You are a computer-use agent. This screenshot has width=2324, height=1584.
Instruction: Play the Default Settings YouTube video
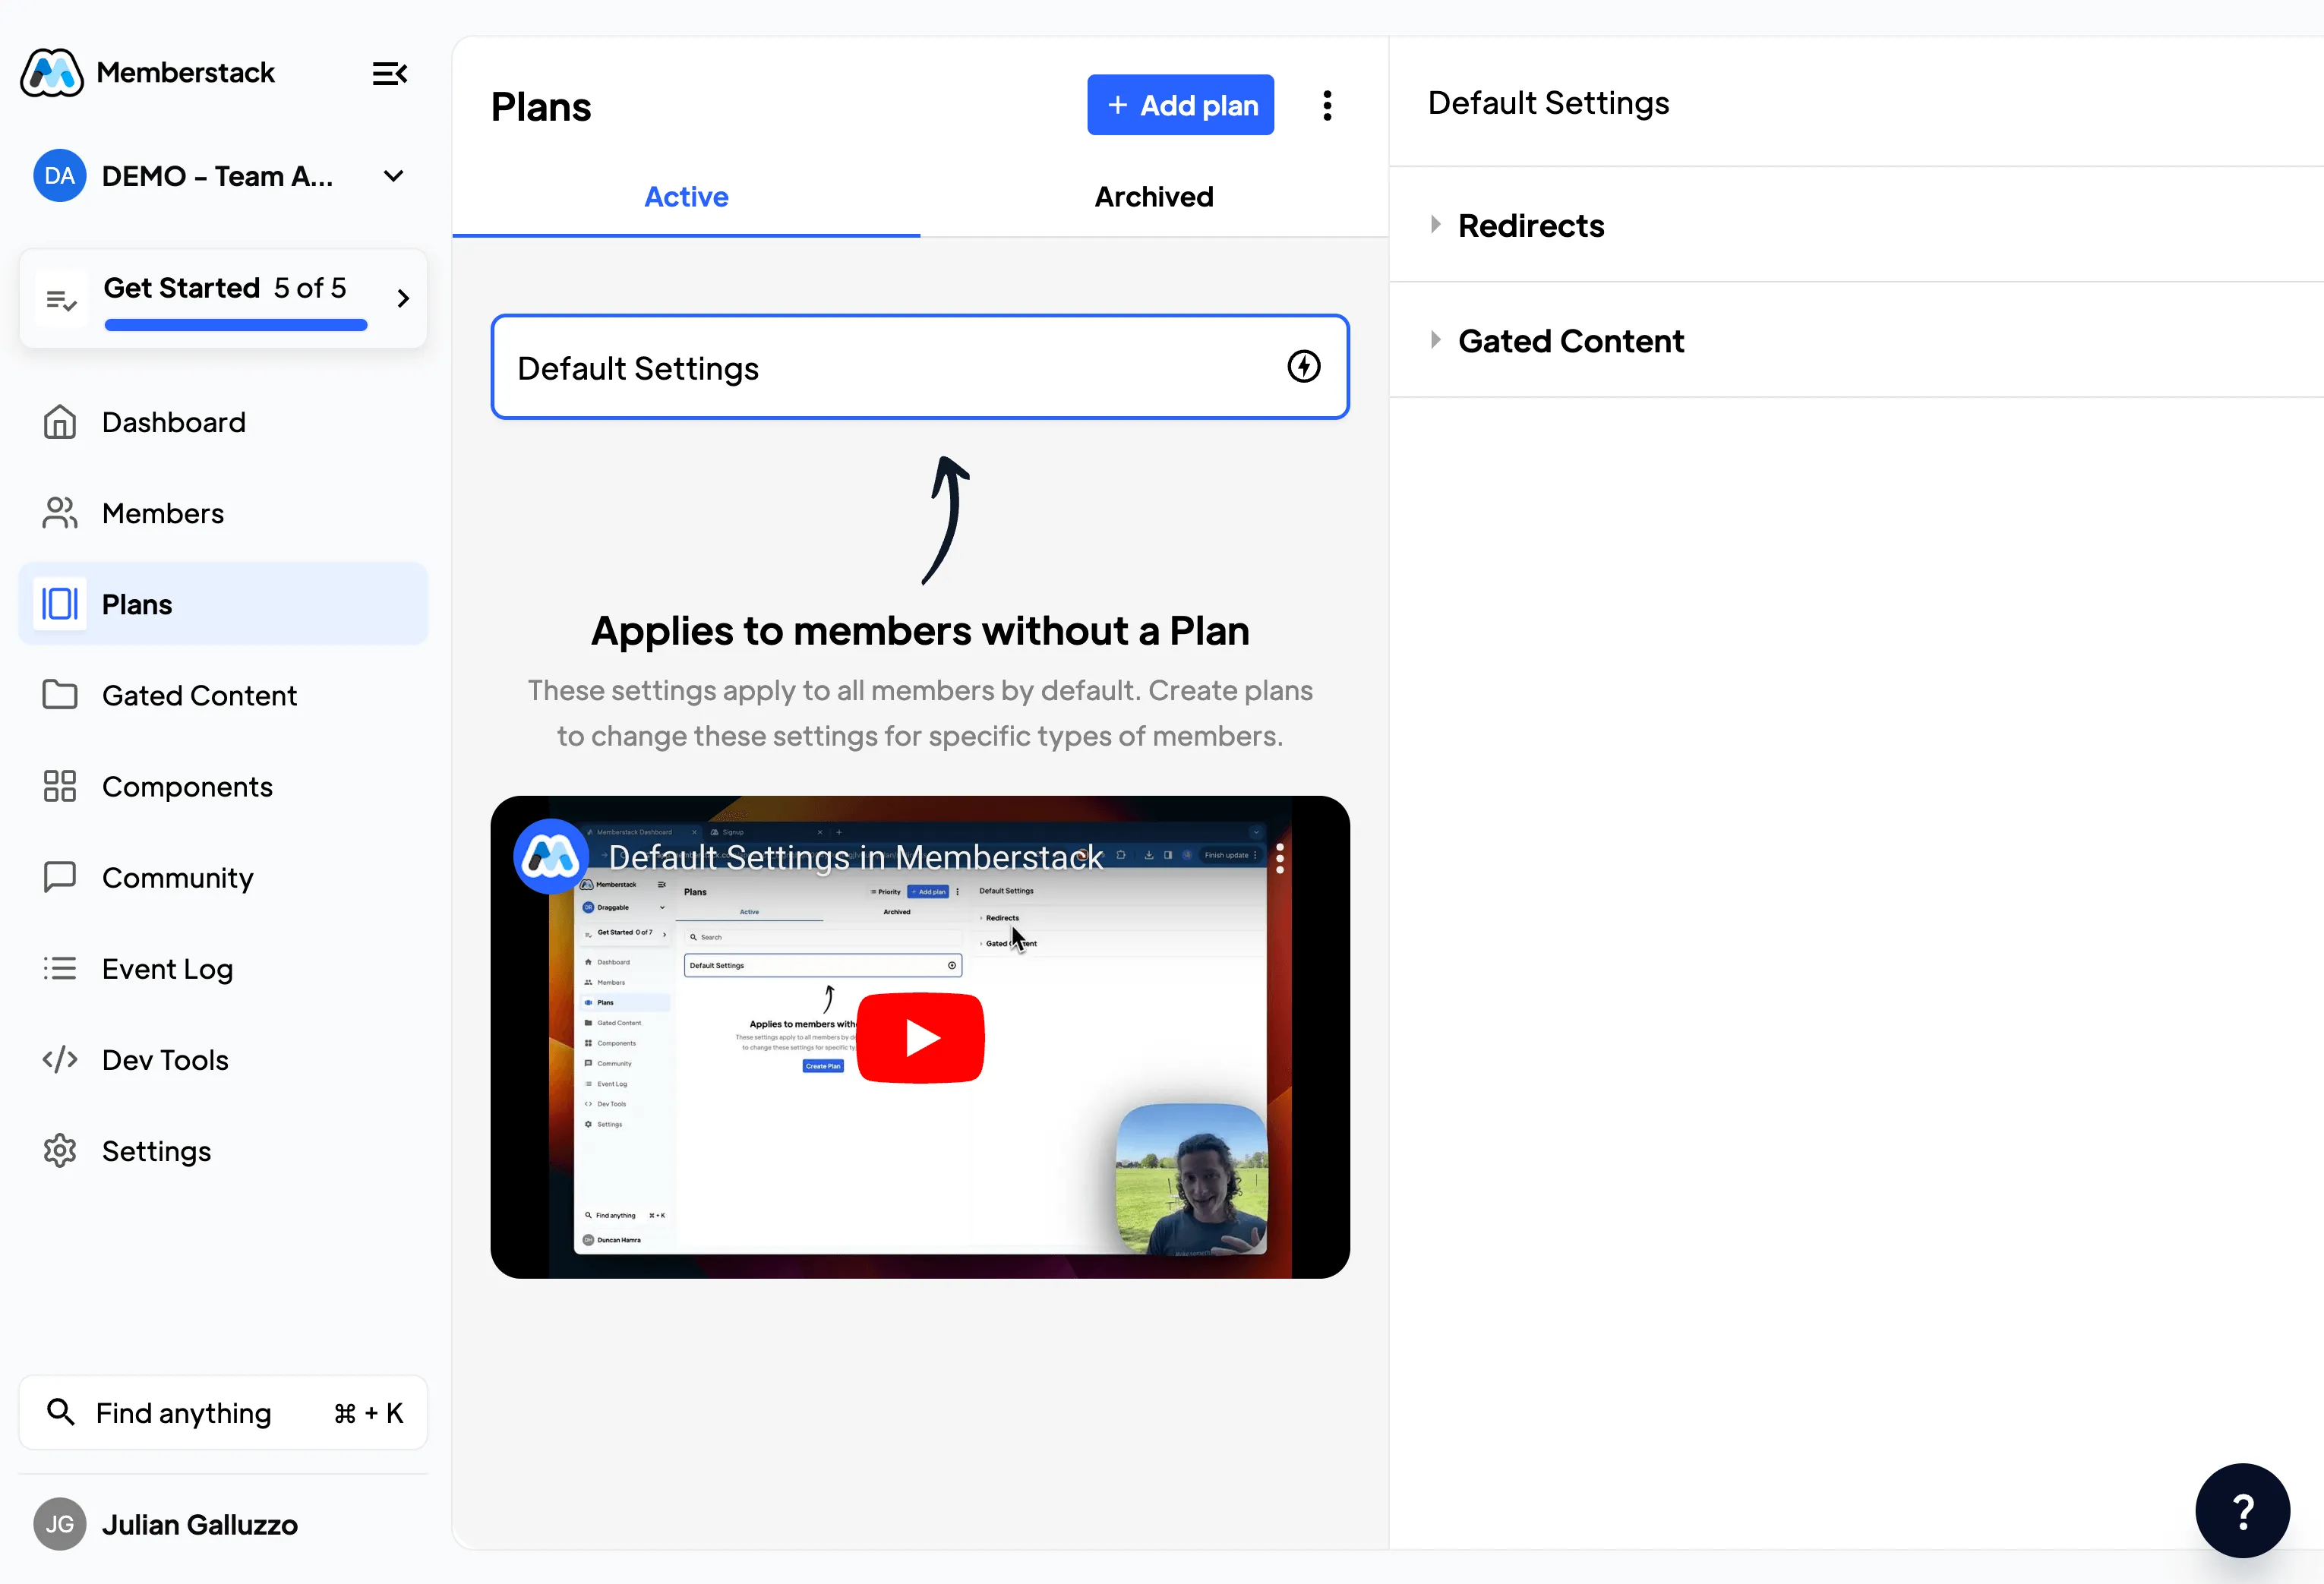(920, 1037)
